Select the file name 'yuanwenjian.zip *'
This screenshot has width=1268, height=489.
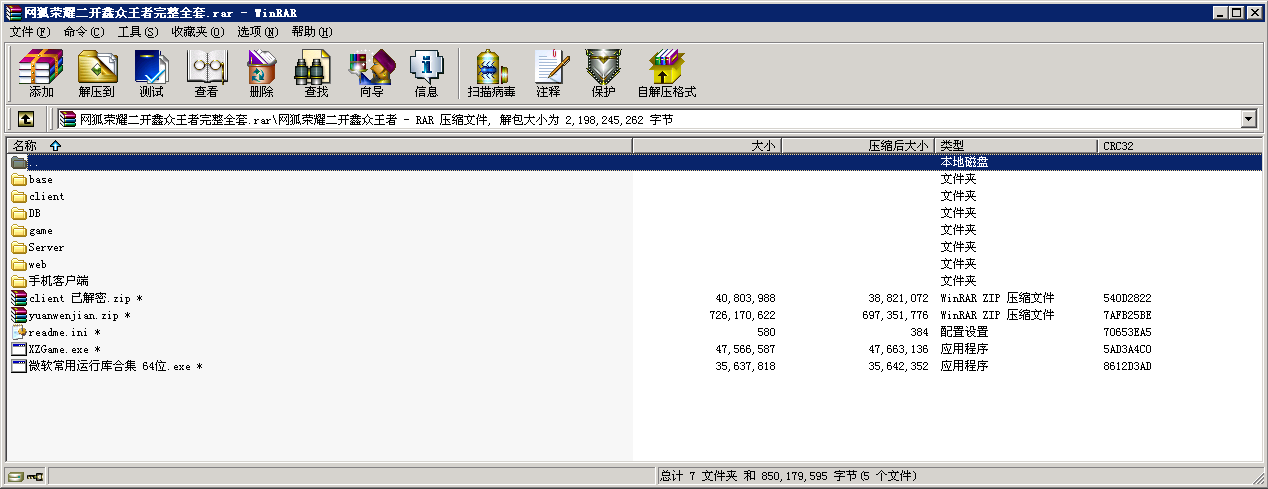click(x=80, y=316)
